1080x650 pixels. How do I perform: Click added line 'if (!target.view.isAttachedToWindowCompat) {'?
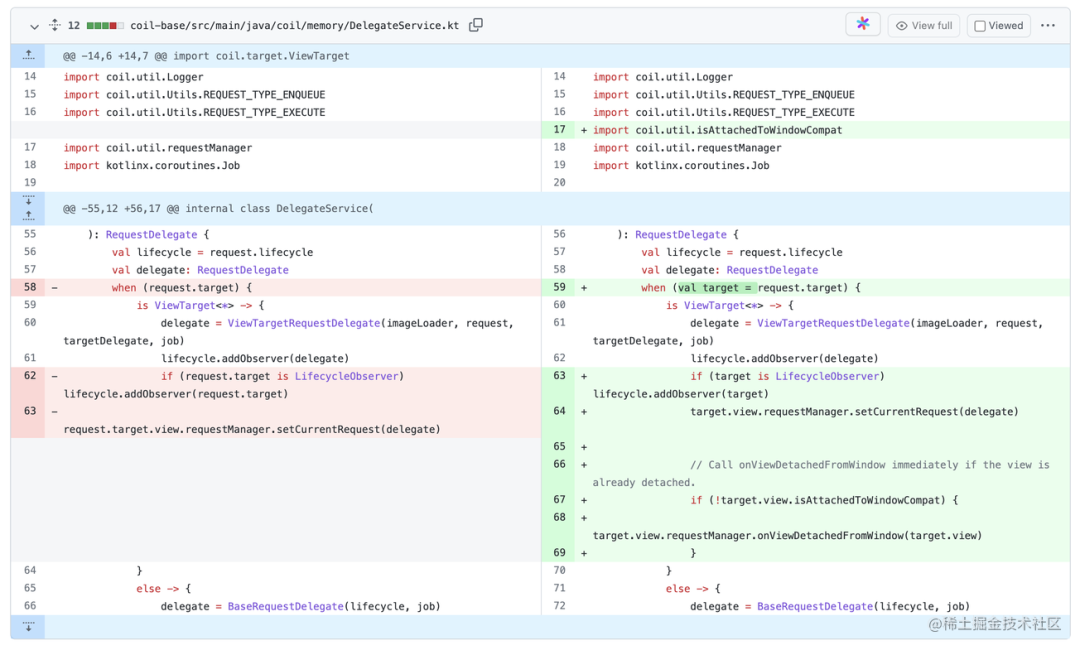pyautogui.click(x=824, y=500)
